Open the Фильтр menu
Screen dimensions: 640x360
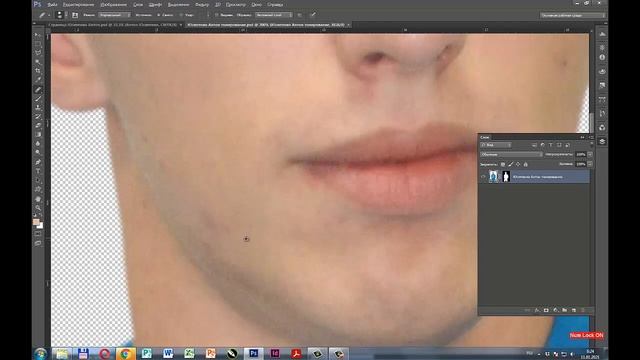202,4
